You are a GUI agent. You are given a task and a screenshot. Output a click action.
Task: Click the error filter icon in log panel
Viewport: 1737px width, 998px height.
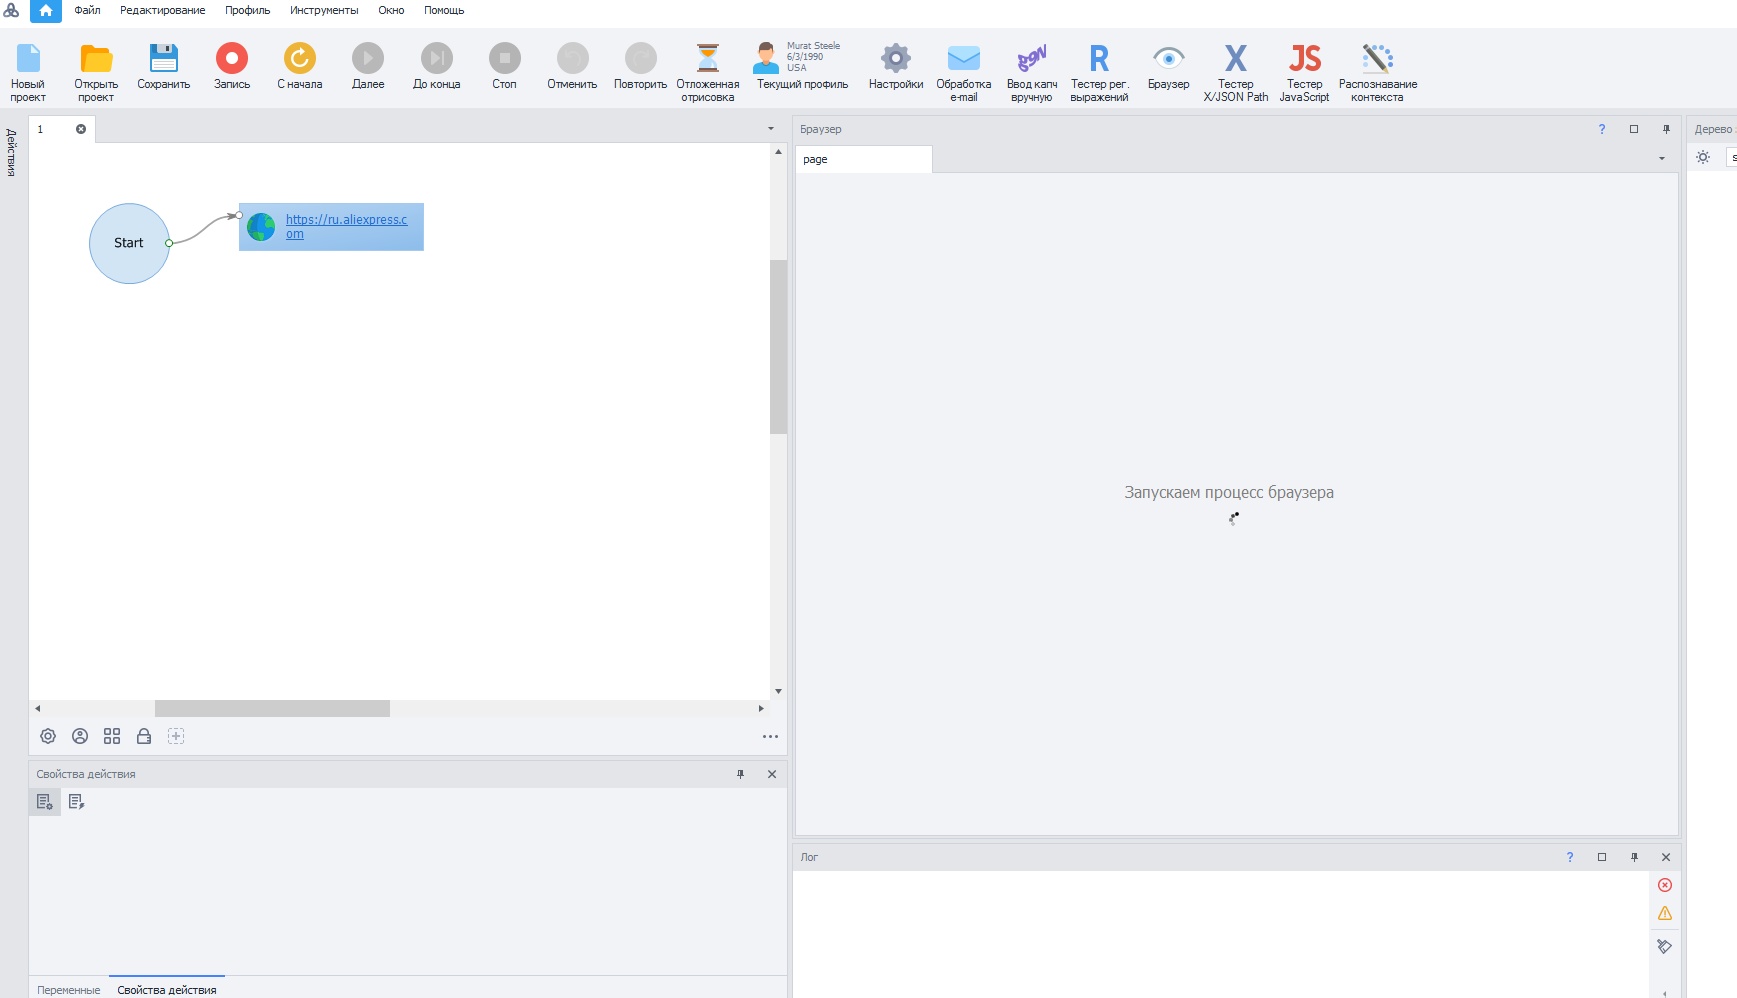click(1665, 885)
